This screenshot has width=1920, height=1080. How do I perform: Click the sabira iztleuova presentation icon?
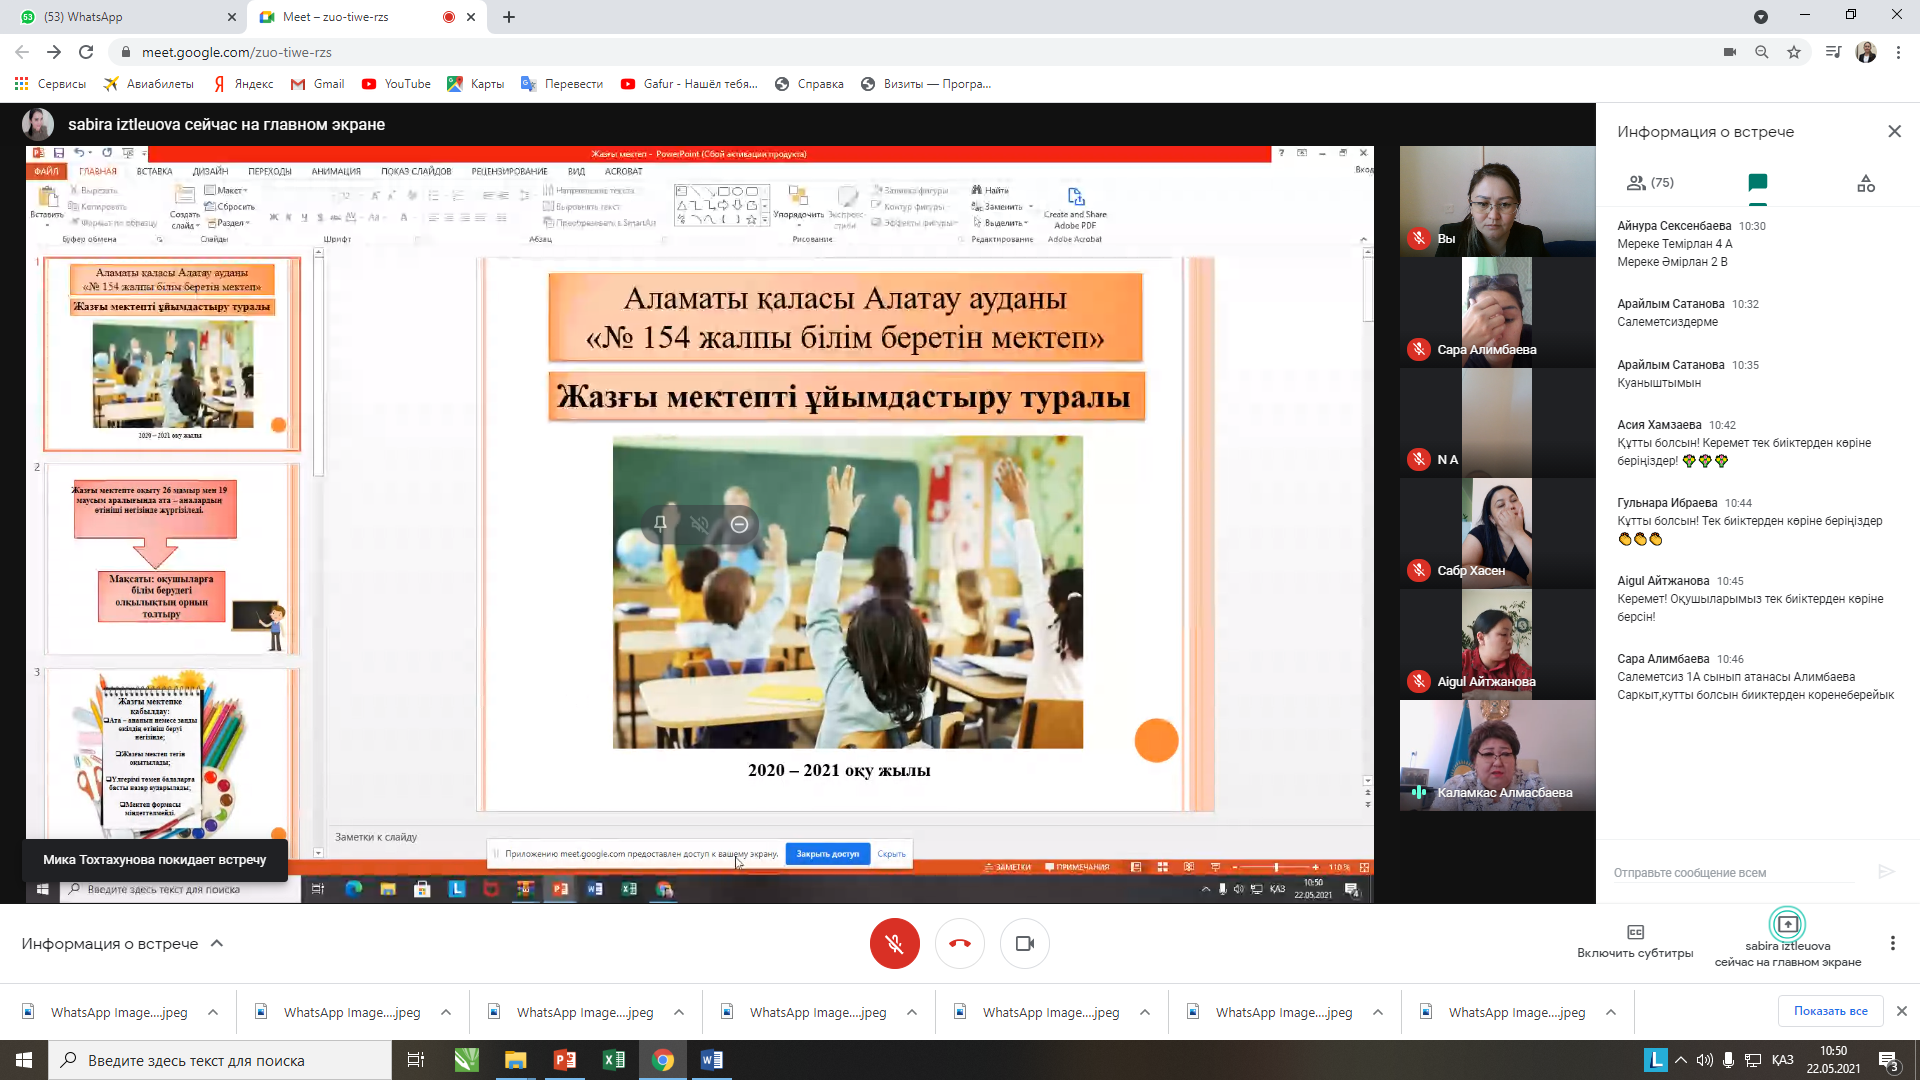1787,924
